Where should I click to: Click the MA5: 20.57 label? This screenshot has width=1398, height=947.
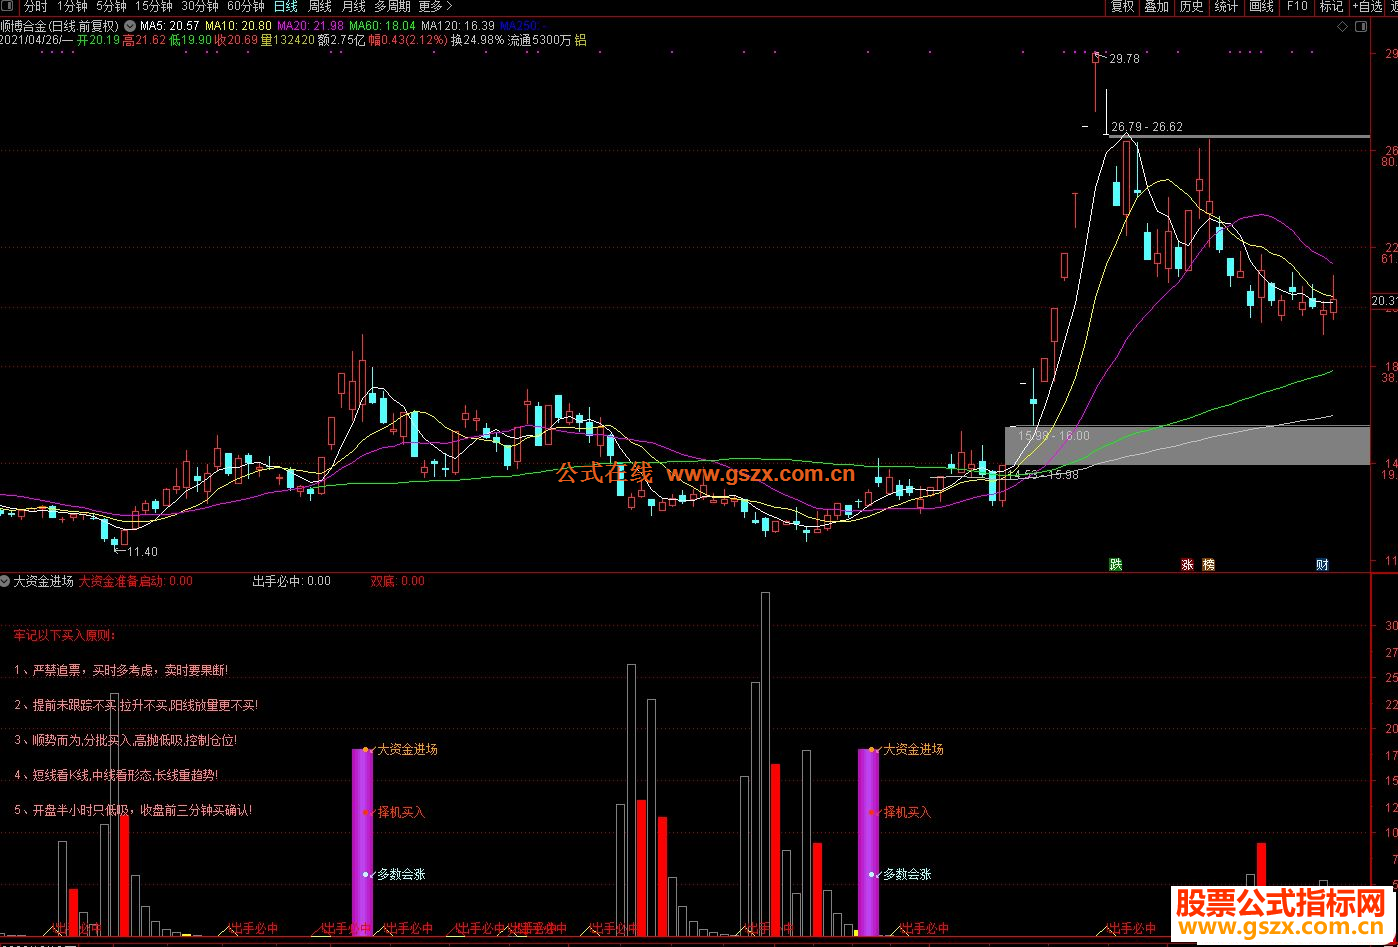[x=170, y=25]
